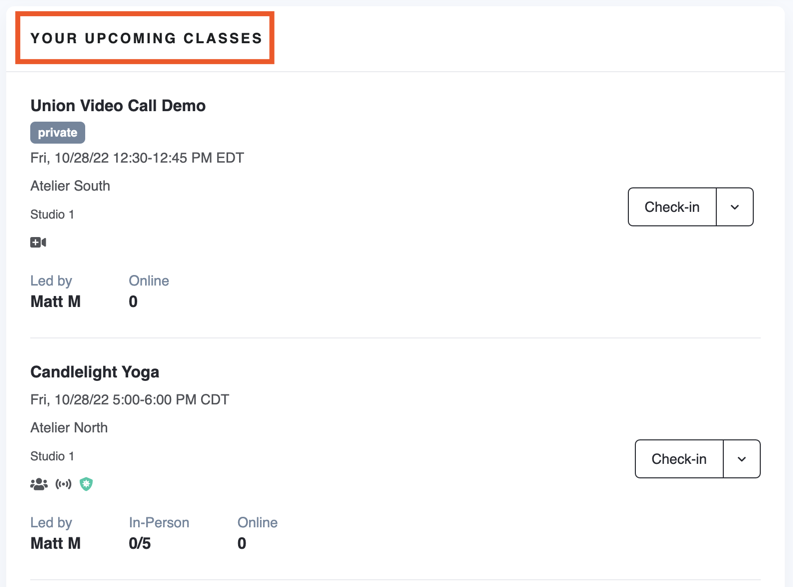Click the livestream broadcast icon for Candlelight Yoga
This screenshot has height=587, width=793.
click(63, 484)
